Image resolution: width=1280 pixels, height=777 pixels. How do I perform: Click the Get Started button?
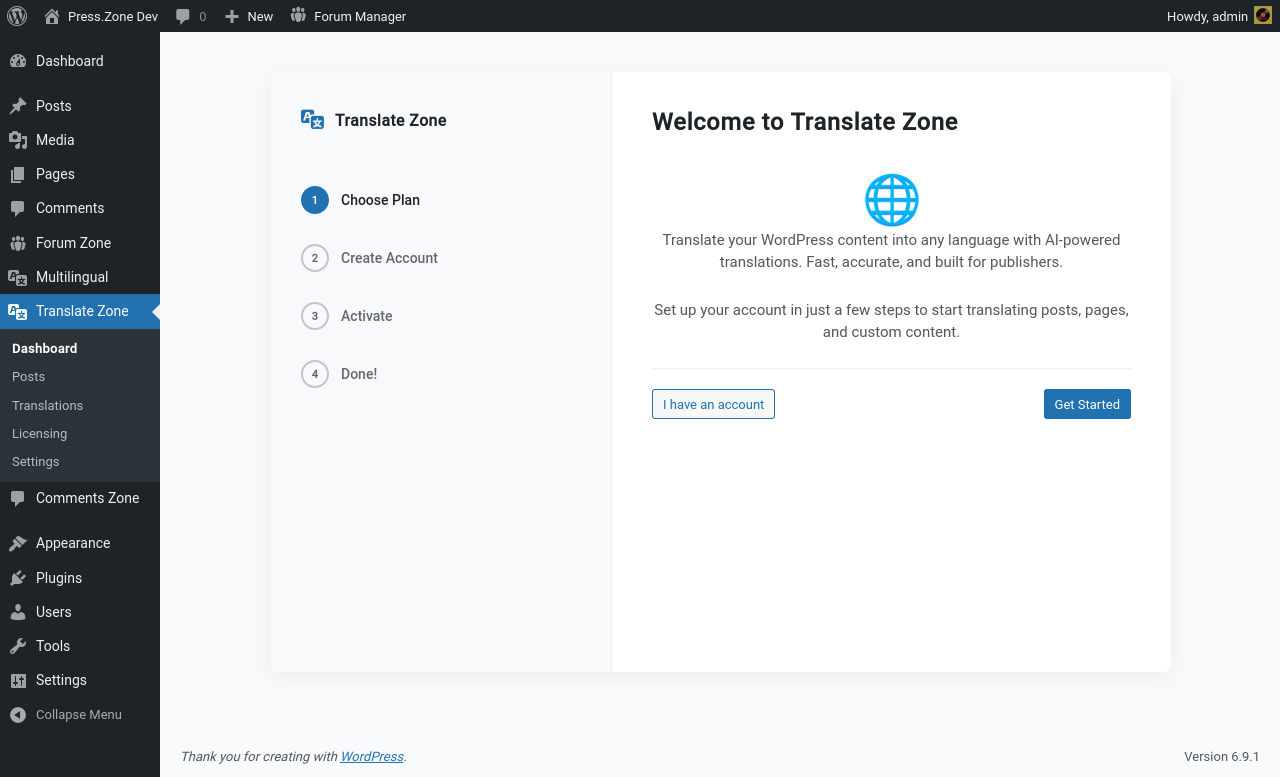coord(1087,404)
